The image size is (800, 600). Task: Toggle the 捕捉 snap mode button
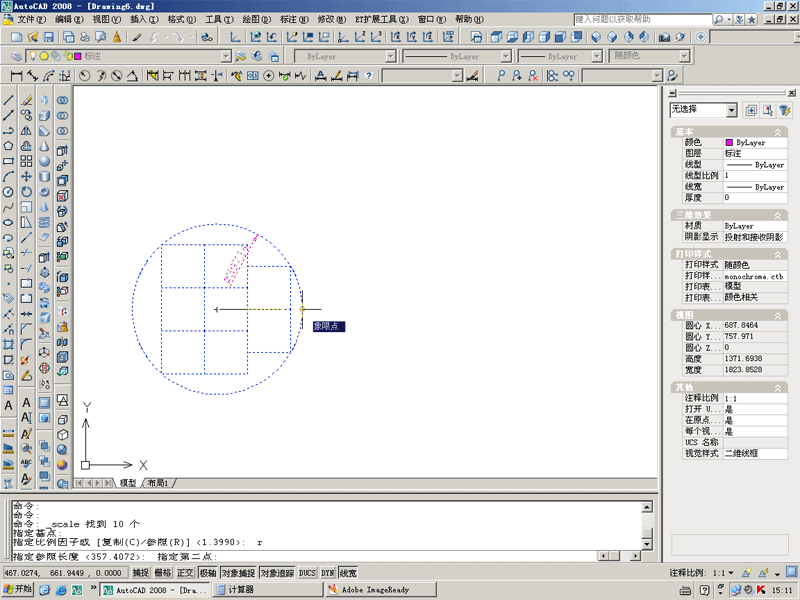(140, 573)
